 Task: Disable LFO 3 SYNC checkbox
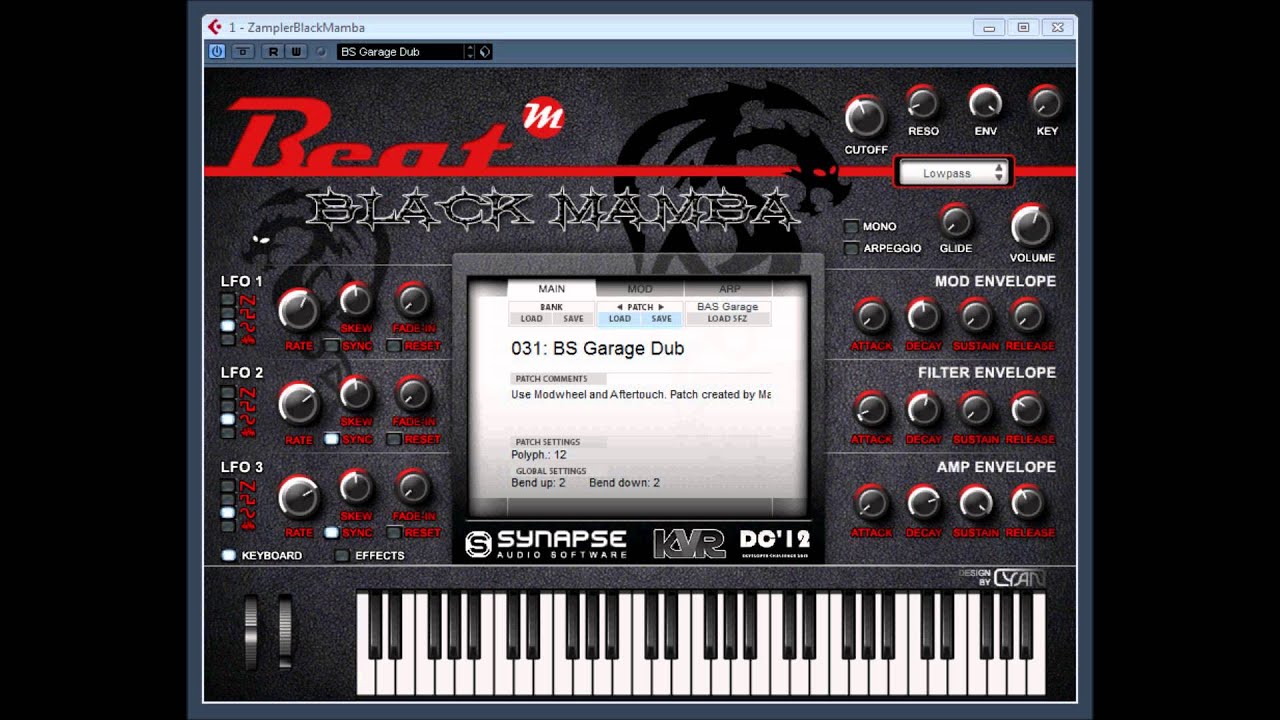click(x=332, y=532)
